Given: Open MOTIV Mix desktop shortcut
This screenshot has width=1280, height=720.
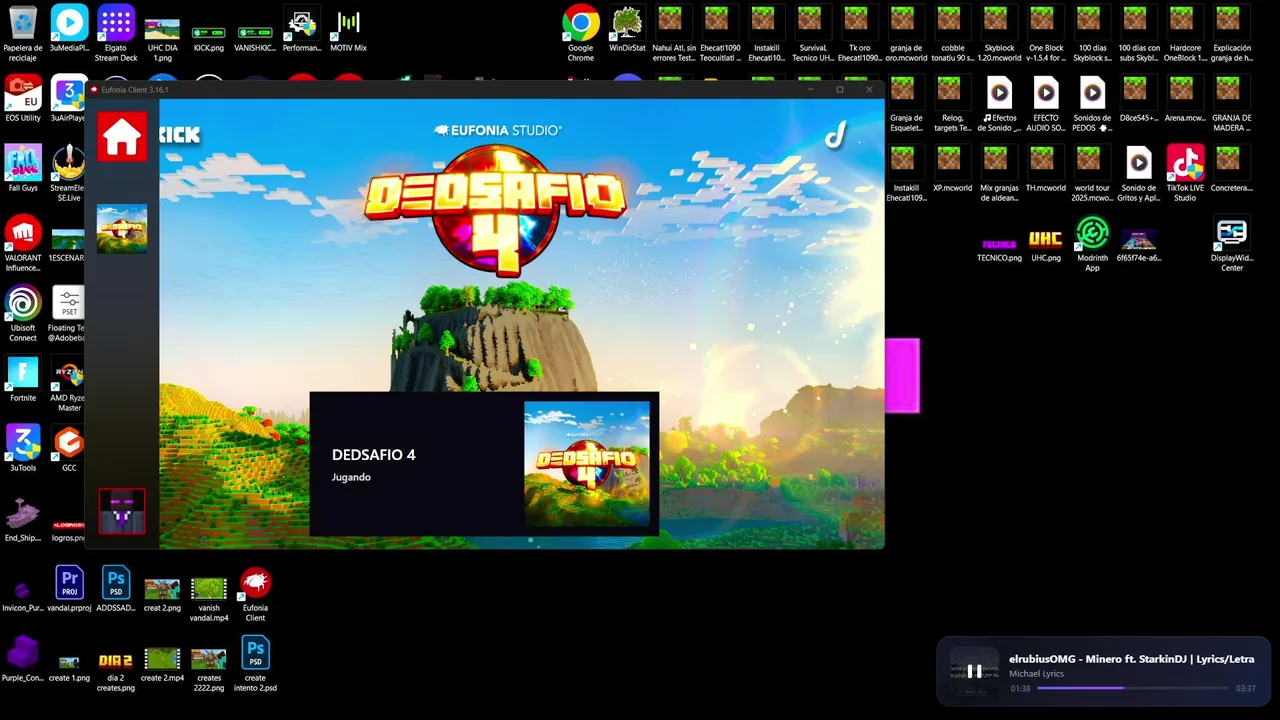Looking at the screenshot, I should [348, 30].
